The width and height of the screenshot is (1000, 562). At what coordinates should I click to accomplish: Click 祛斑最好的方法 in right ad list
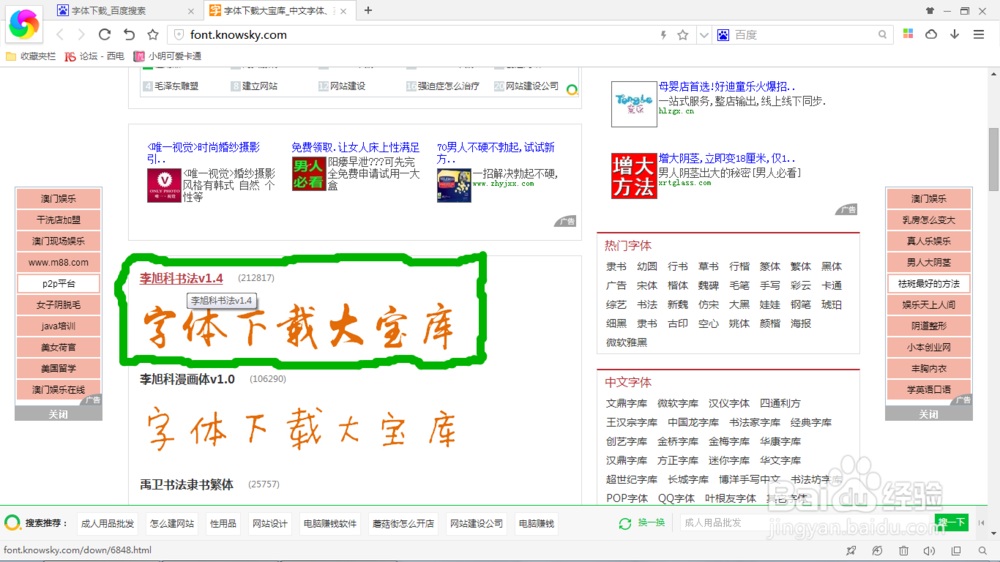(x=929, y=283)
